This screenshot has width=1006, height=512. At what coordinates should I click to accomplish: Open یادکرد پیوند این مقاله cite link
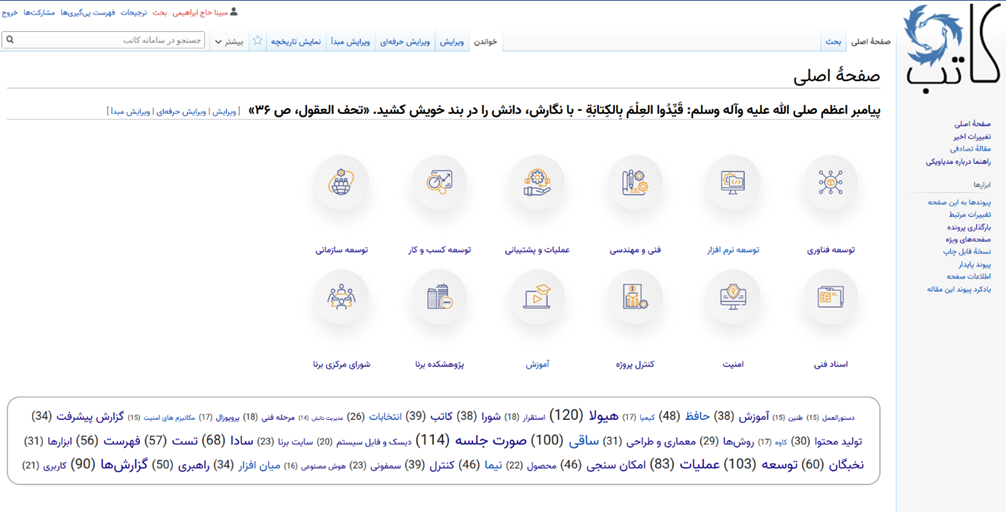(960, 289)
